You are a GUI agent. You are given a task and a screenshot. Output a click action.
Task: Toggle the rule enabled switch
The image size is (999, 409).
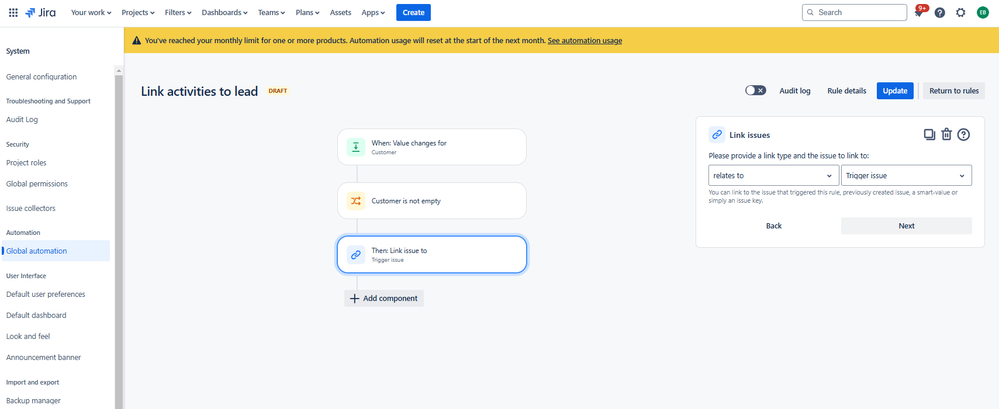(756, 90)
